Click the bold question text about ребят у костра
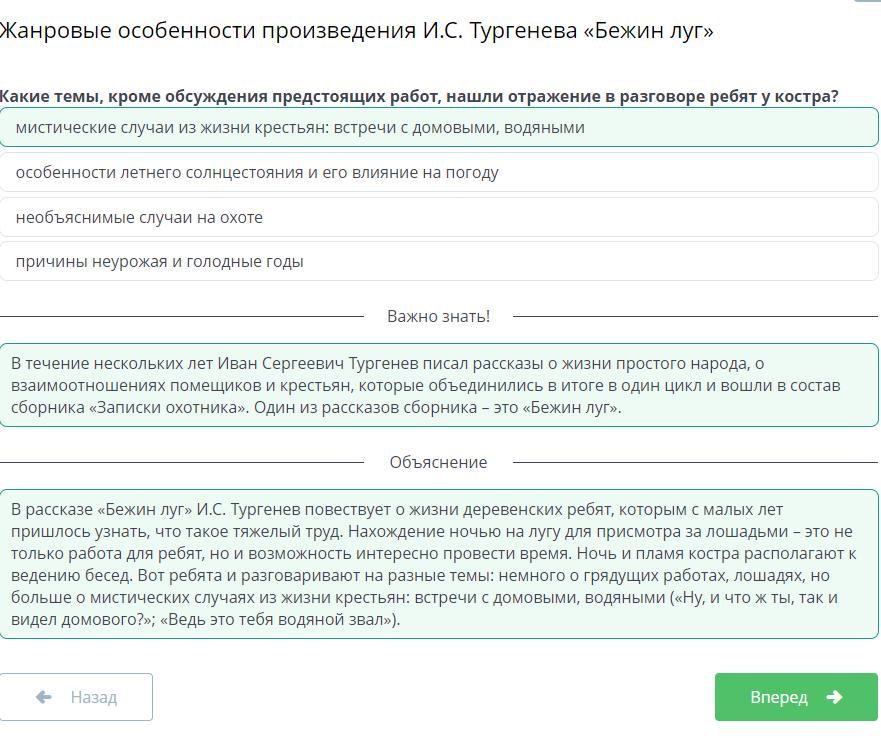This screenshot has width=881, height=738. pyautogui.click(x=419, y=96)
